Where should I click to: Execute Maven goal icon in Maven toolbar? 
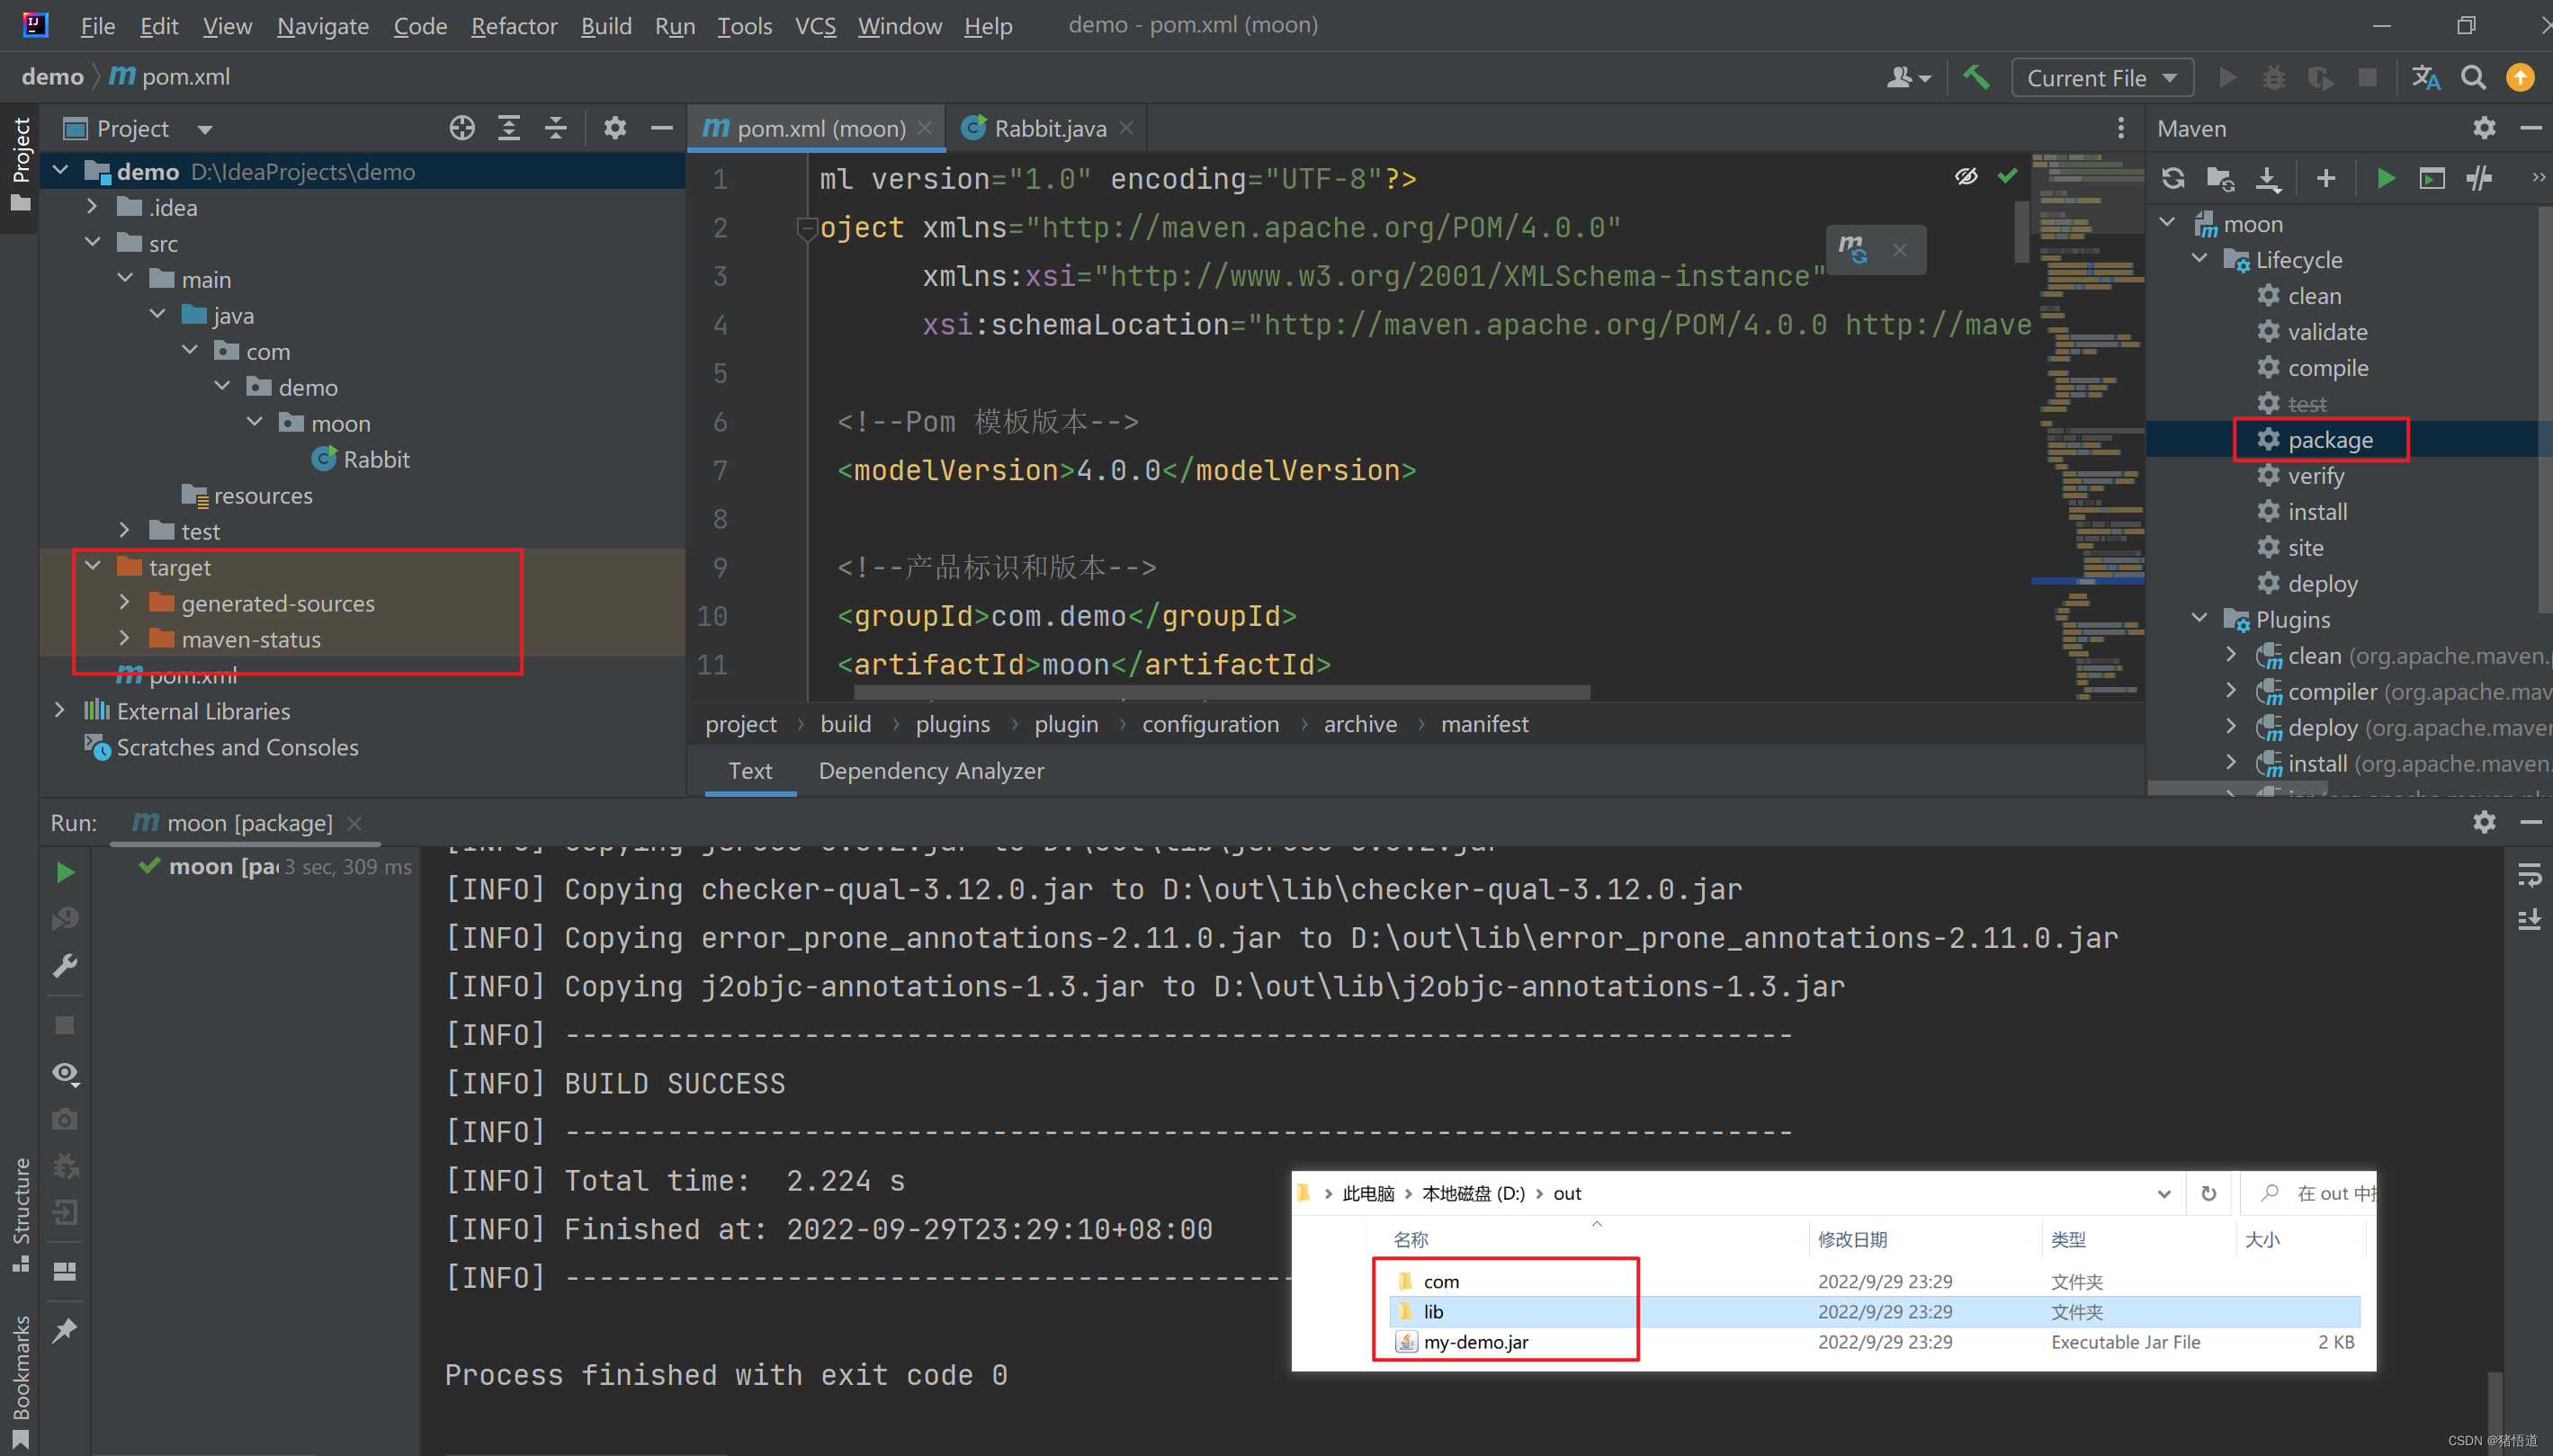(x=2432, y=179)
